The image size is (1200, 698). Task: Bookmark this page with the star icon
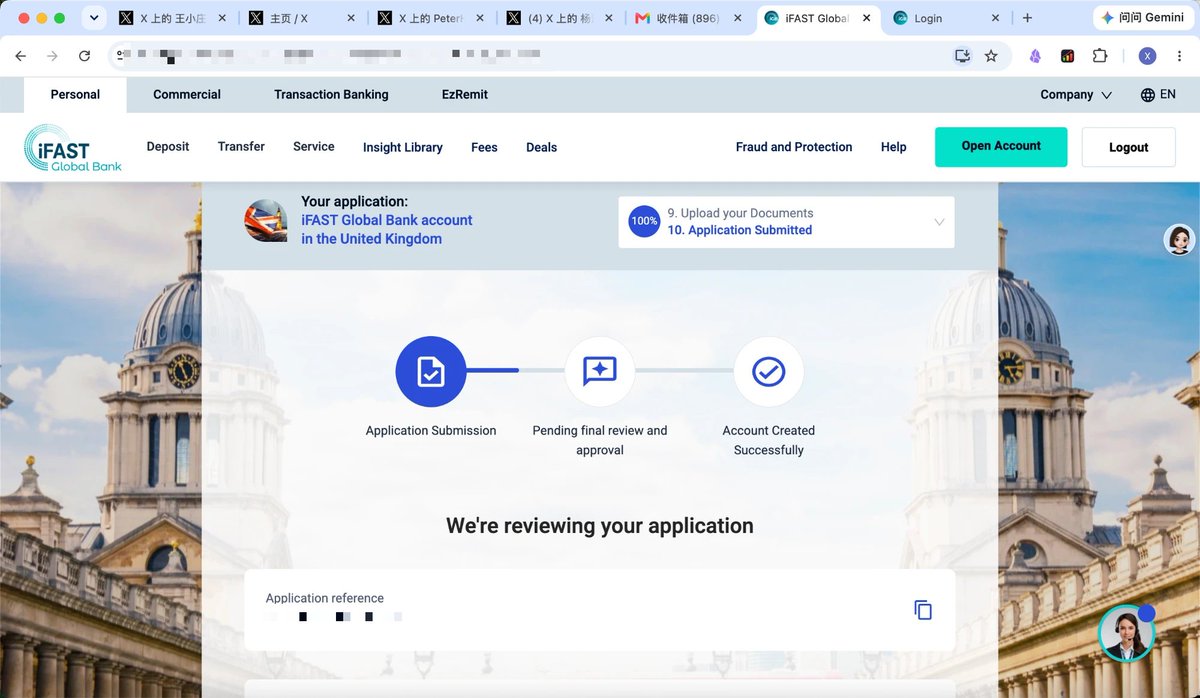click(x=991, y=56)
